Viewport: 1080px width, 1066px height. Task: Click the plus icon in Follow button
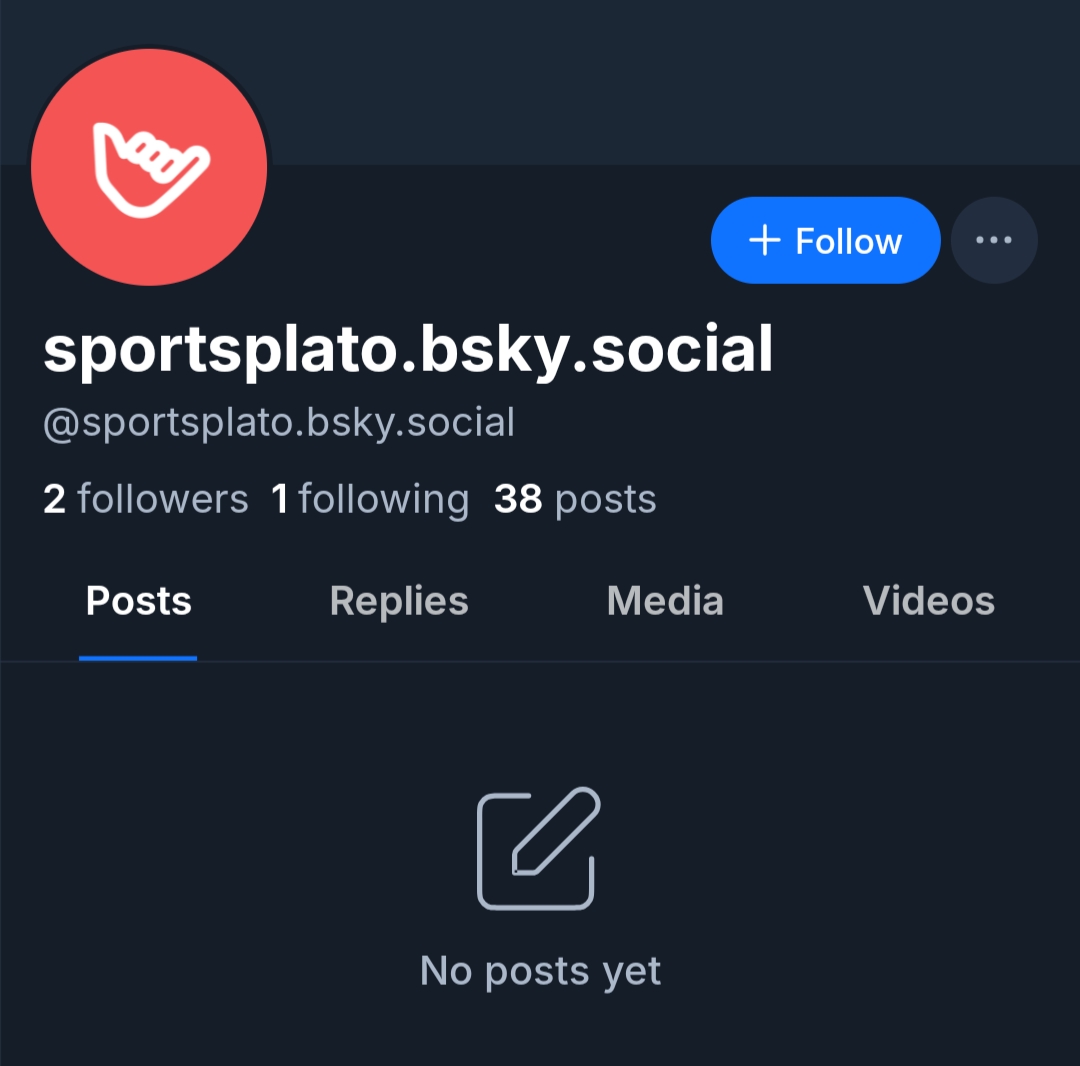tap(765, 240)
